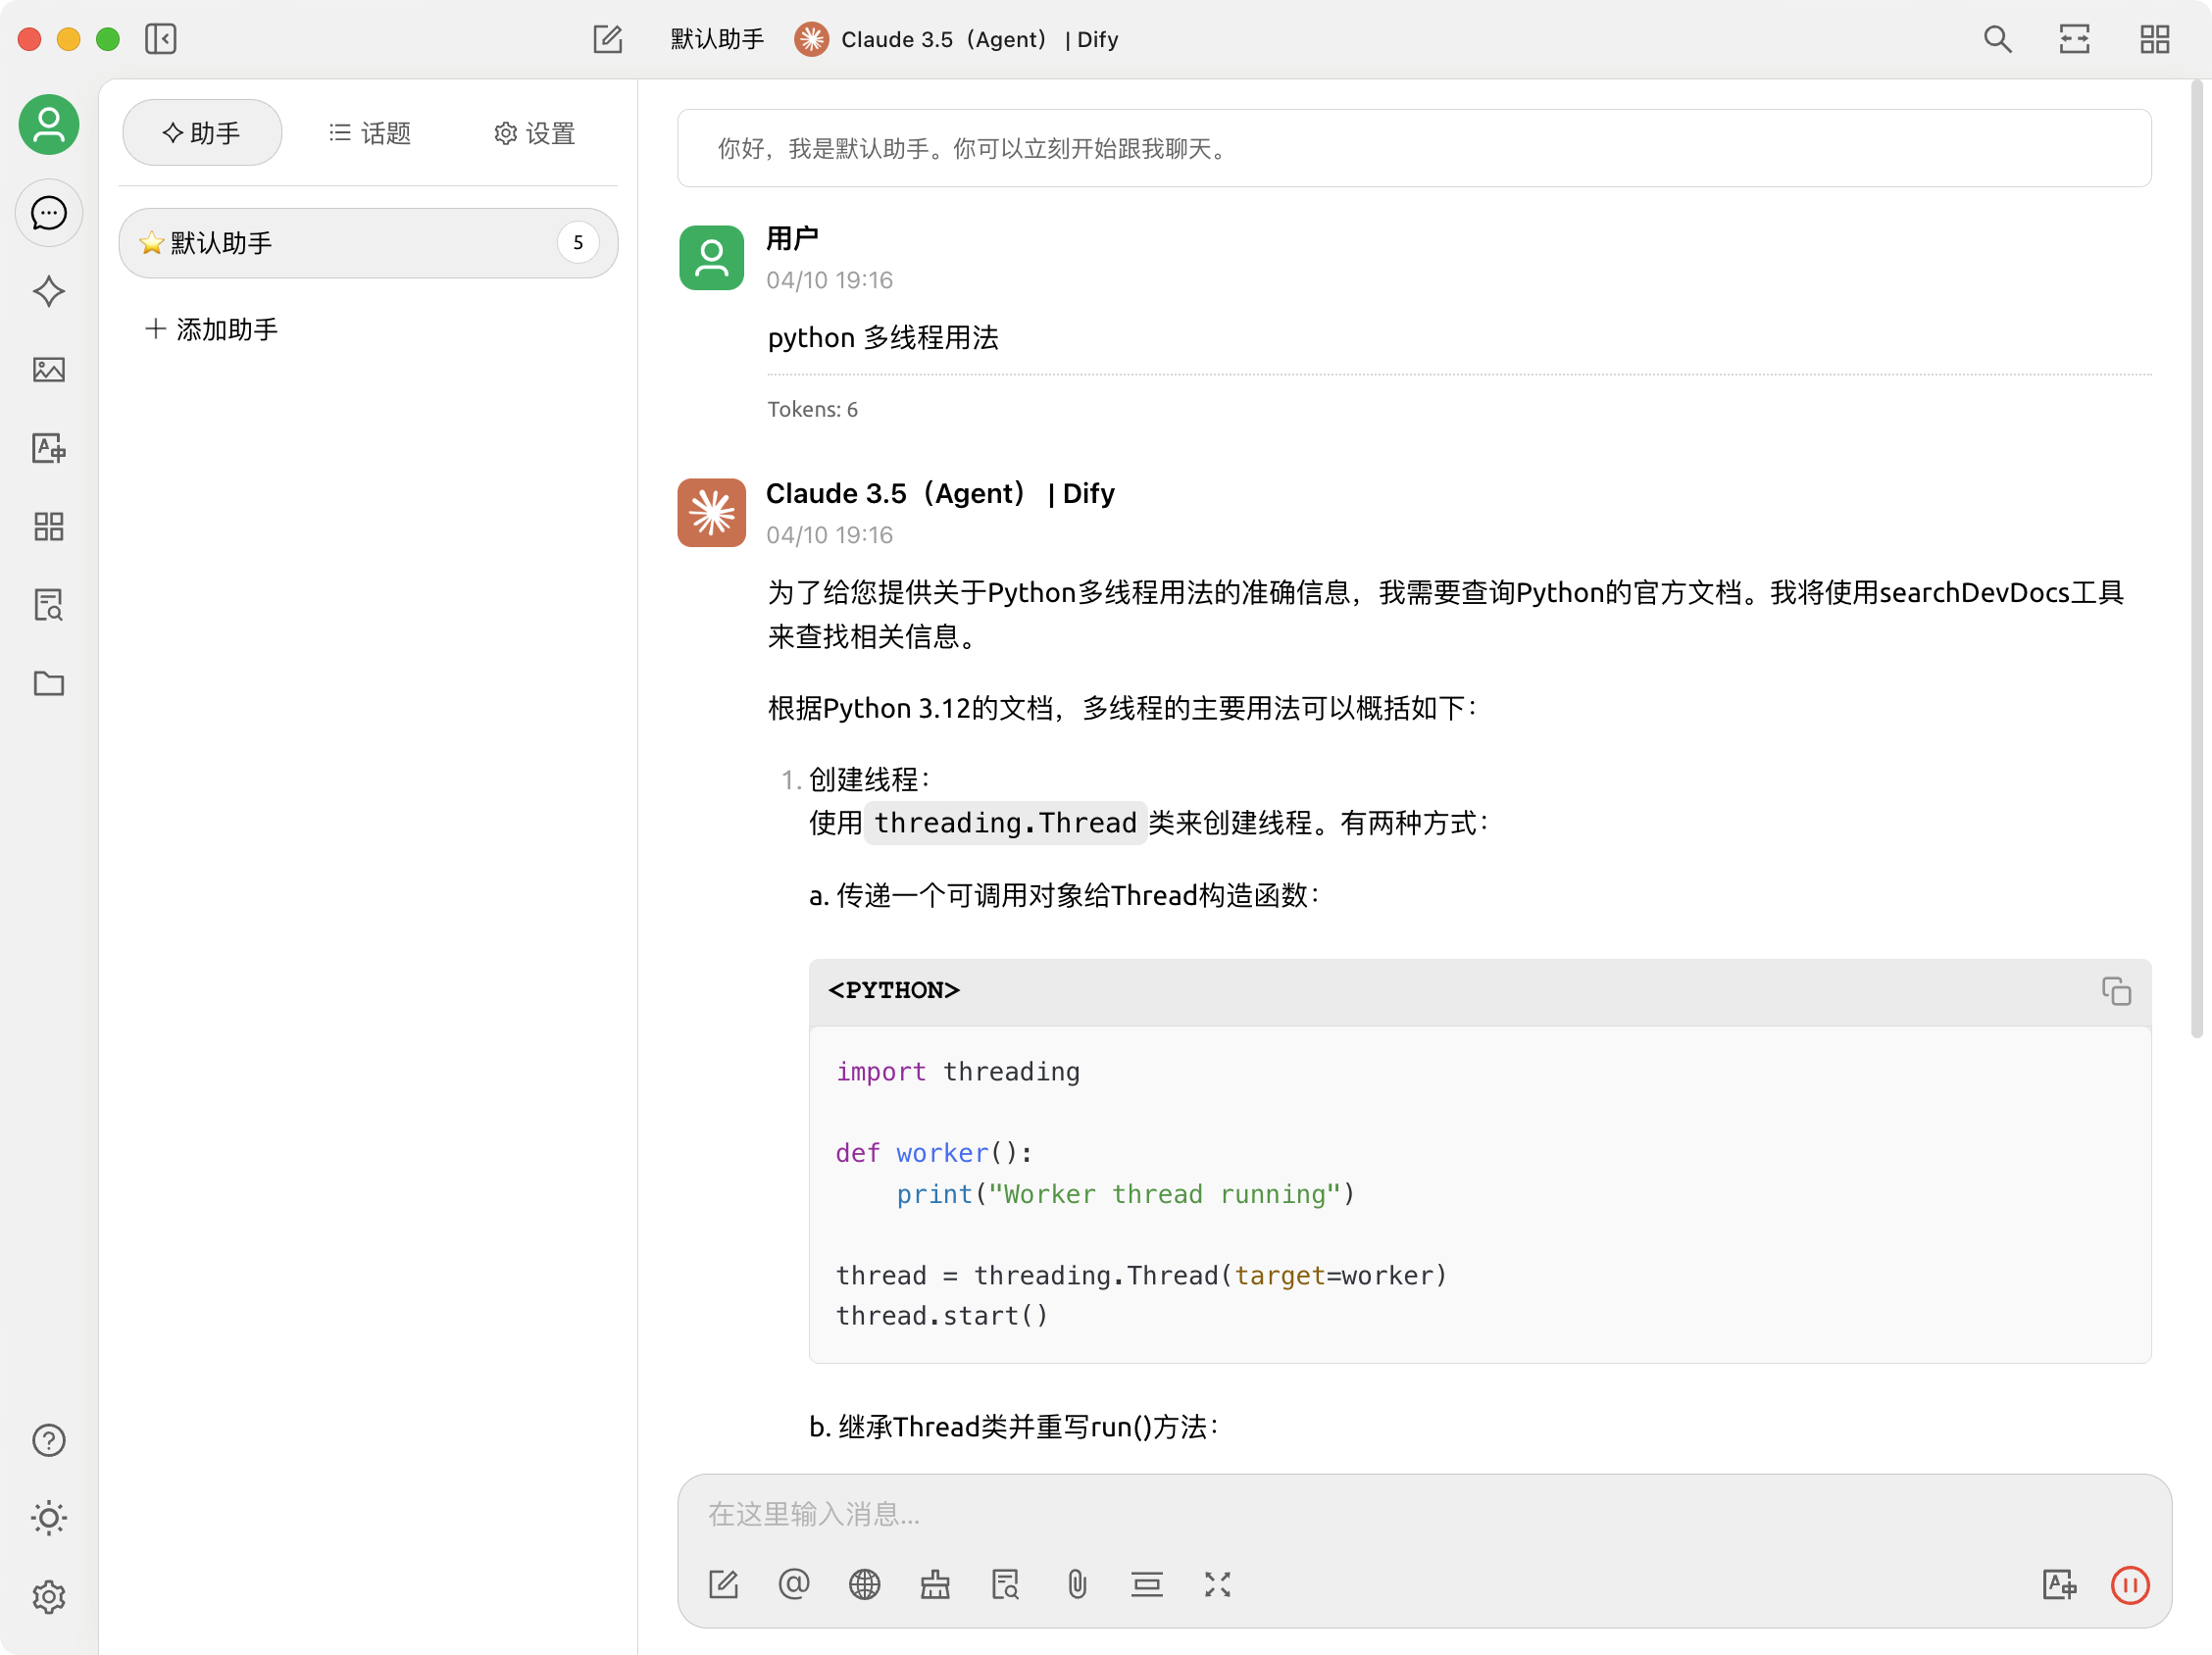
Task: Click the @ mention model icon
Action: tap(793, 1585)
